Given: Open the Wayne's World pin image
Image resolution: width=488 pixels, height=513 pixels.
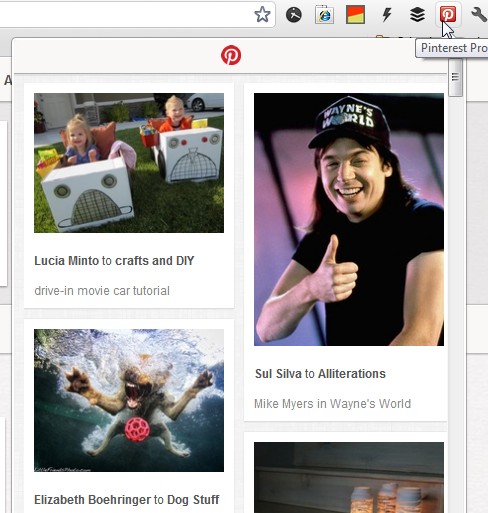Looking at the screenshot, I should [x=349, y=219].
